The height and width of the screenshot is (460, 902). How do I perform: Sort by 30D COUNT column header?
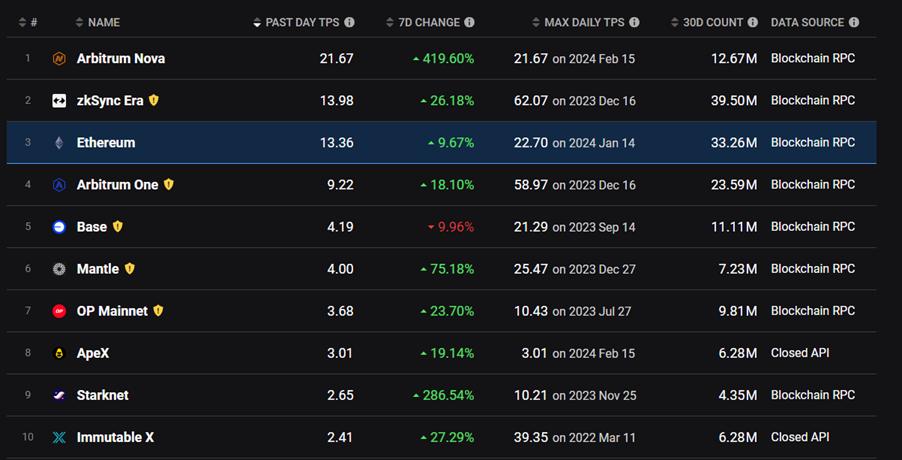pos(707,22)
